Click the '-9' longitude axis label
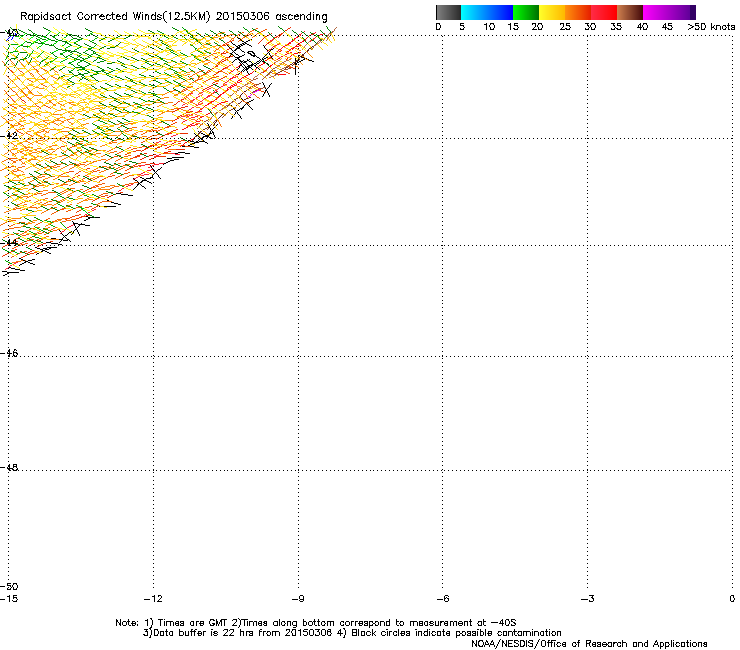The image size is (740, 650). 298,599
